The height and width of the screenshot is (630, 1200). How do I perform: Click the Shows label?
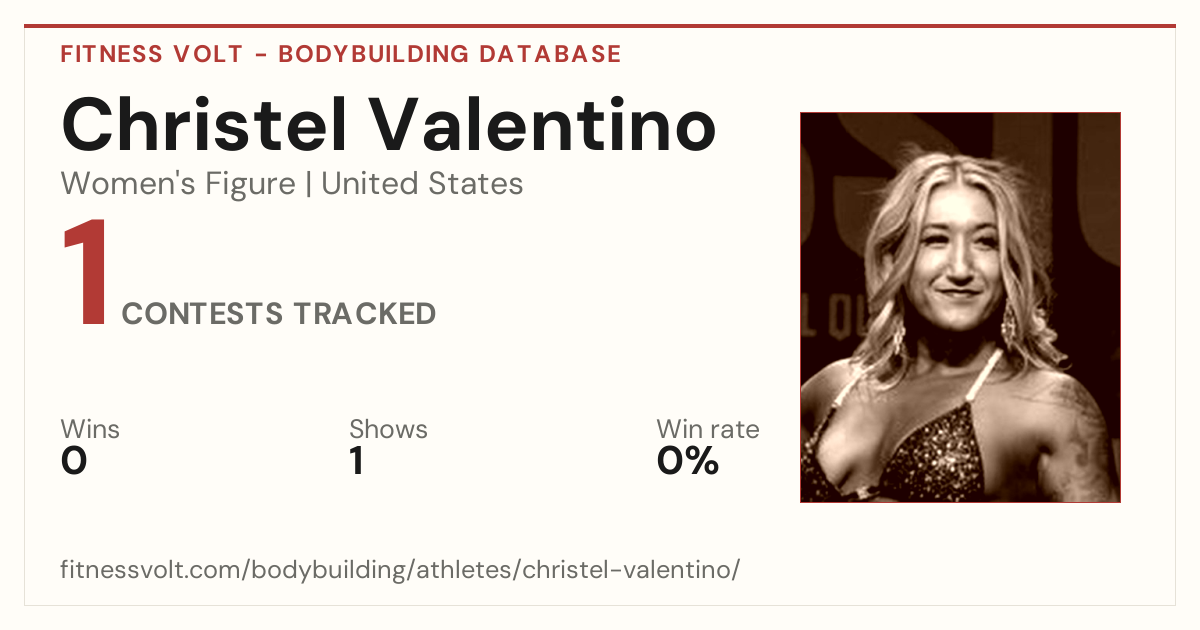click(x=388, y=430)
